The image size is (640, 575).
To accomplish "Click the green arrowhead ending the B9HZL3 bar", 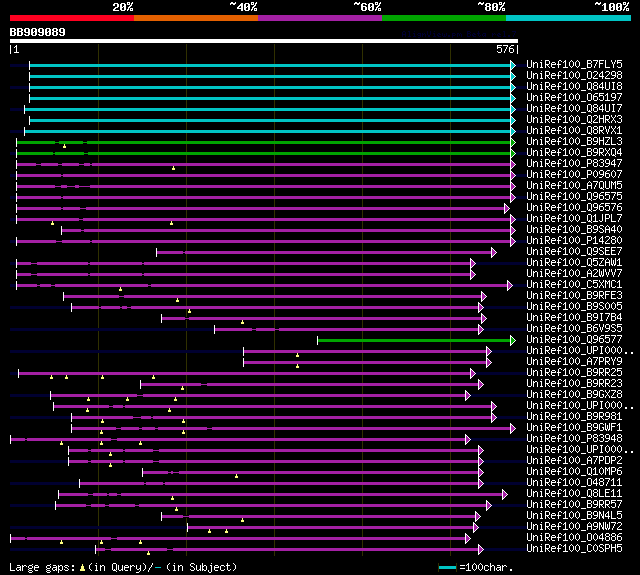I will [x=513, y=142].
